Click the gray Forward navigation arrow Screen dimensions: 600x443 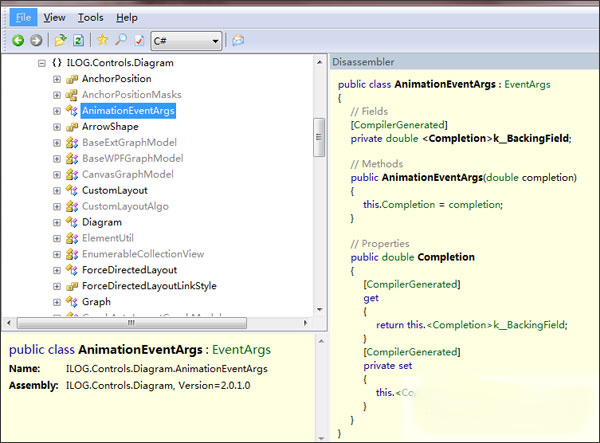click(x=36, y=40)
